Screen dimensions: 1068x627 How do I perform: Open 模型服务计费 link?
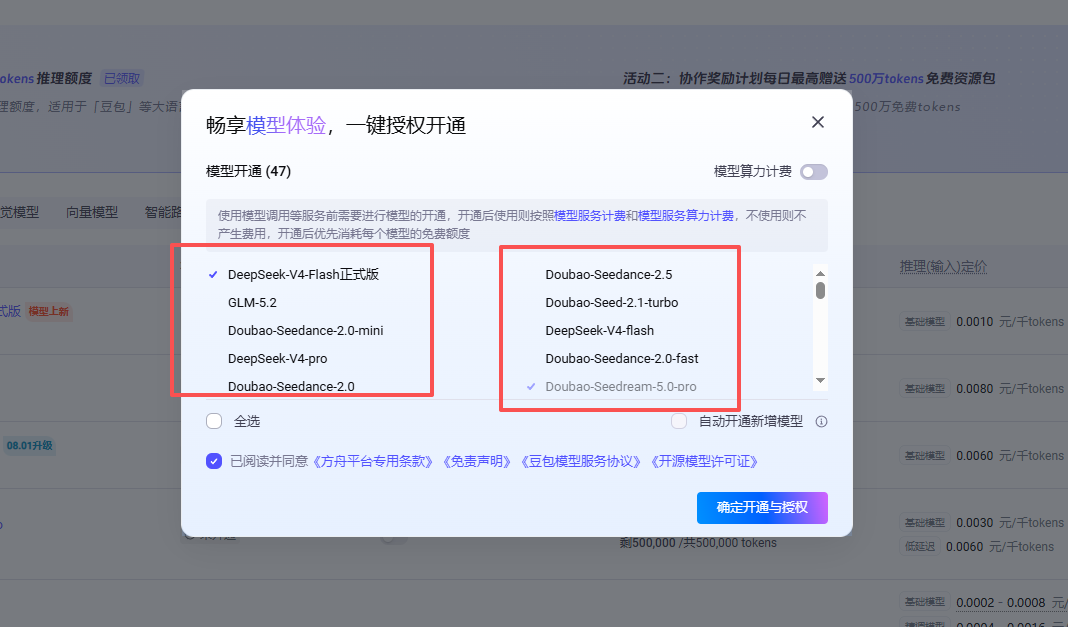(590, 215)
